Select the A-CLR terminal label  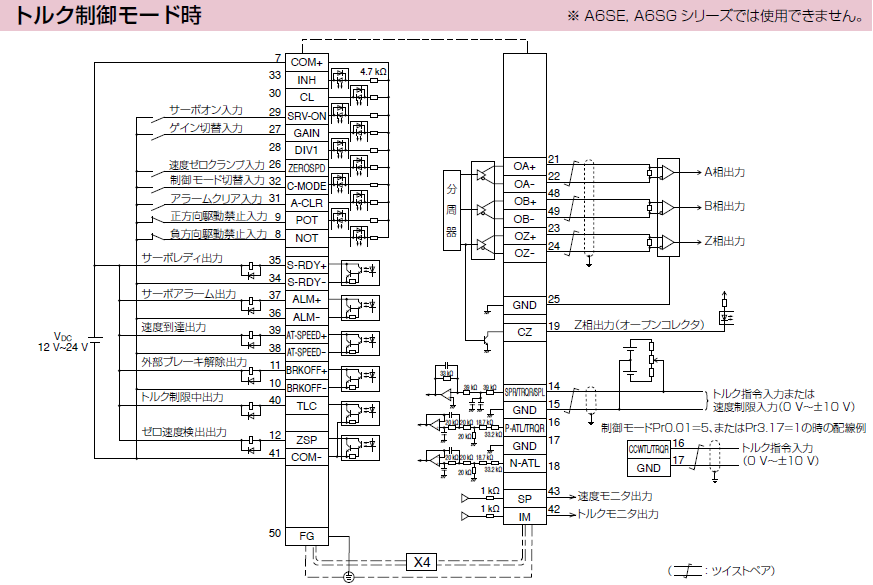[306, 203]
